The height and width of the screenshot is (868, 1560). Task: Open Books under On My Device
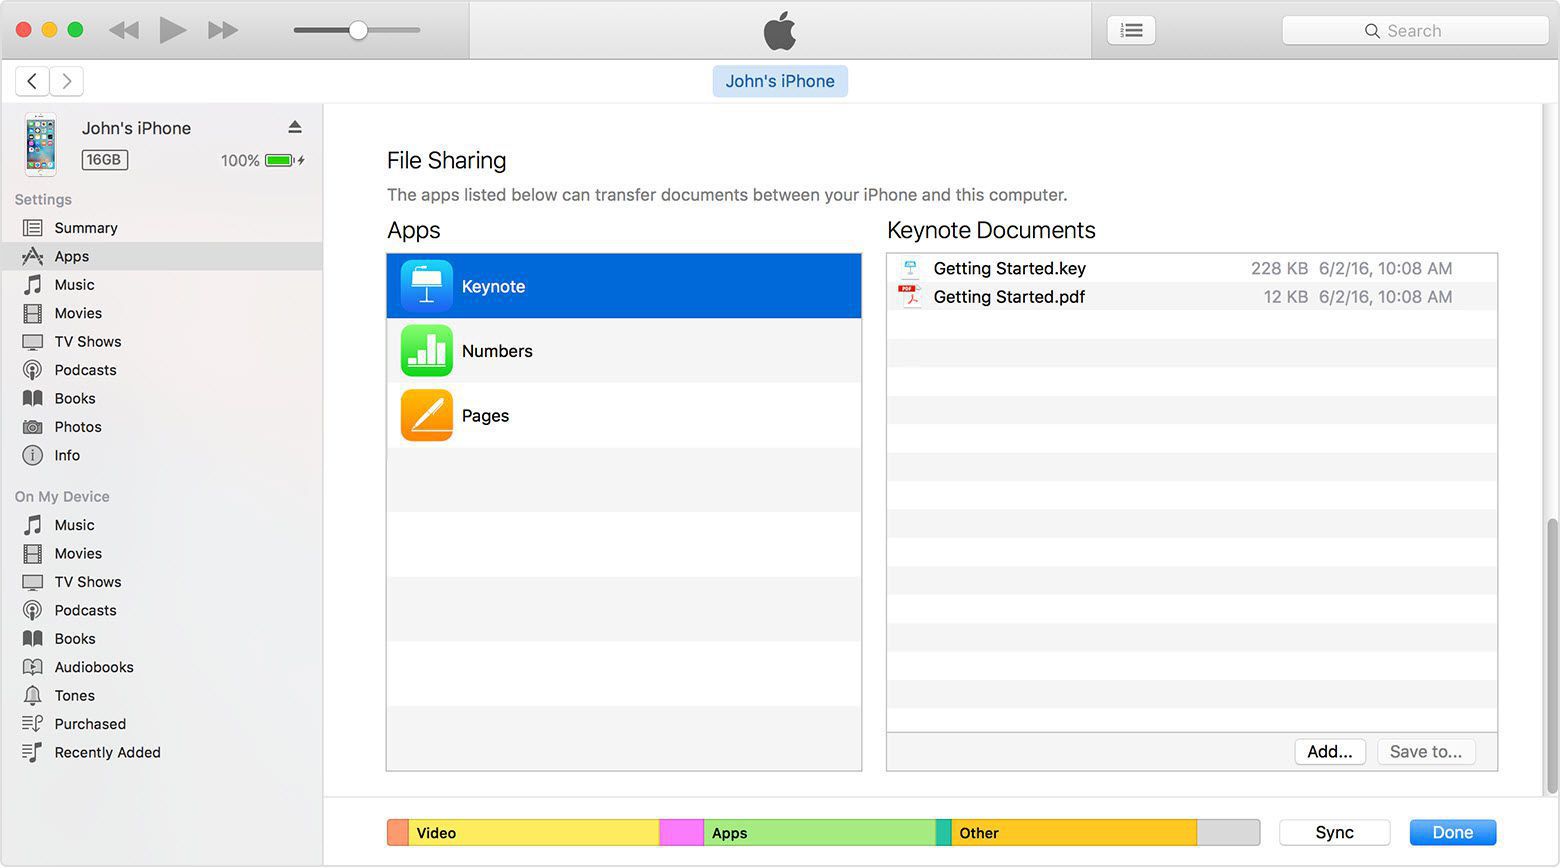pyautogui.click(x=162, y=638)
